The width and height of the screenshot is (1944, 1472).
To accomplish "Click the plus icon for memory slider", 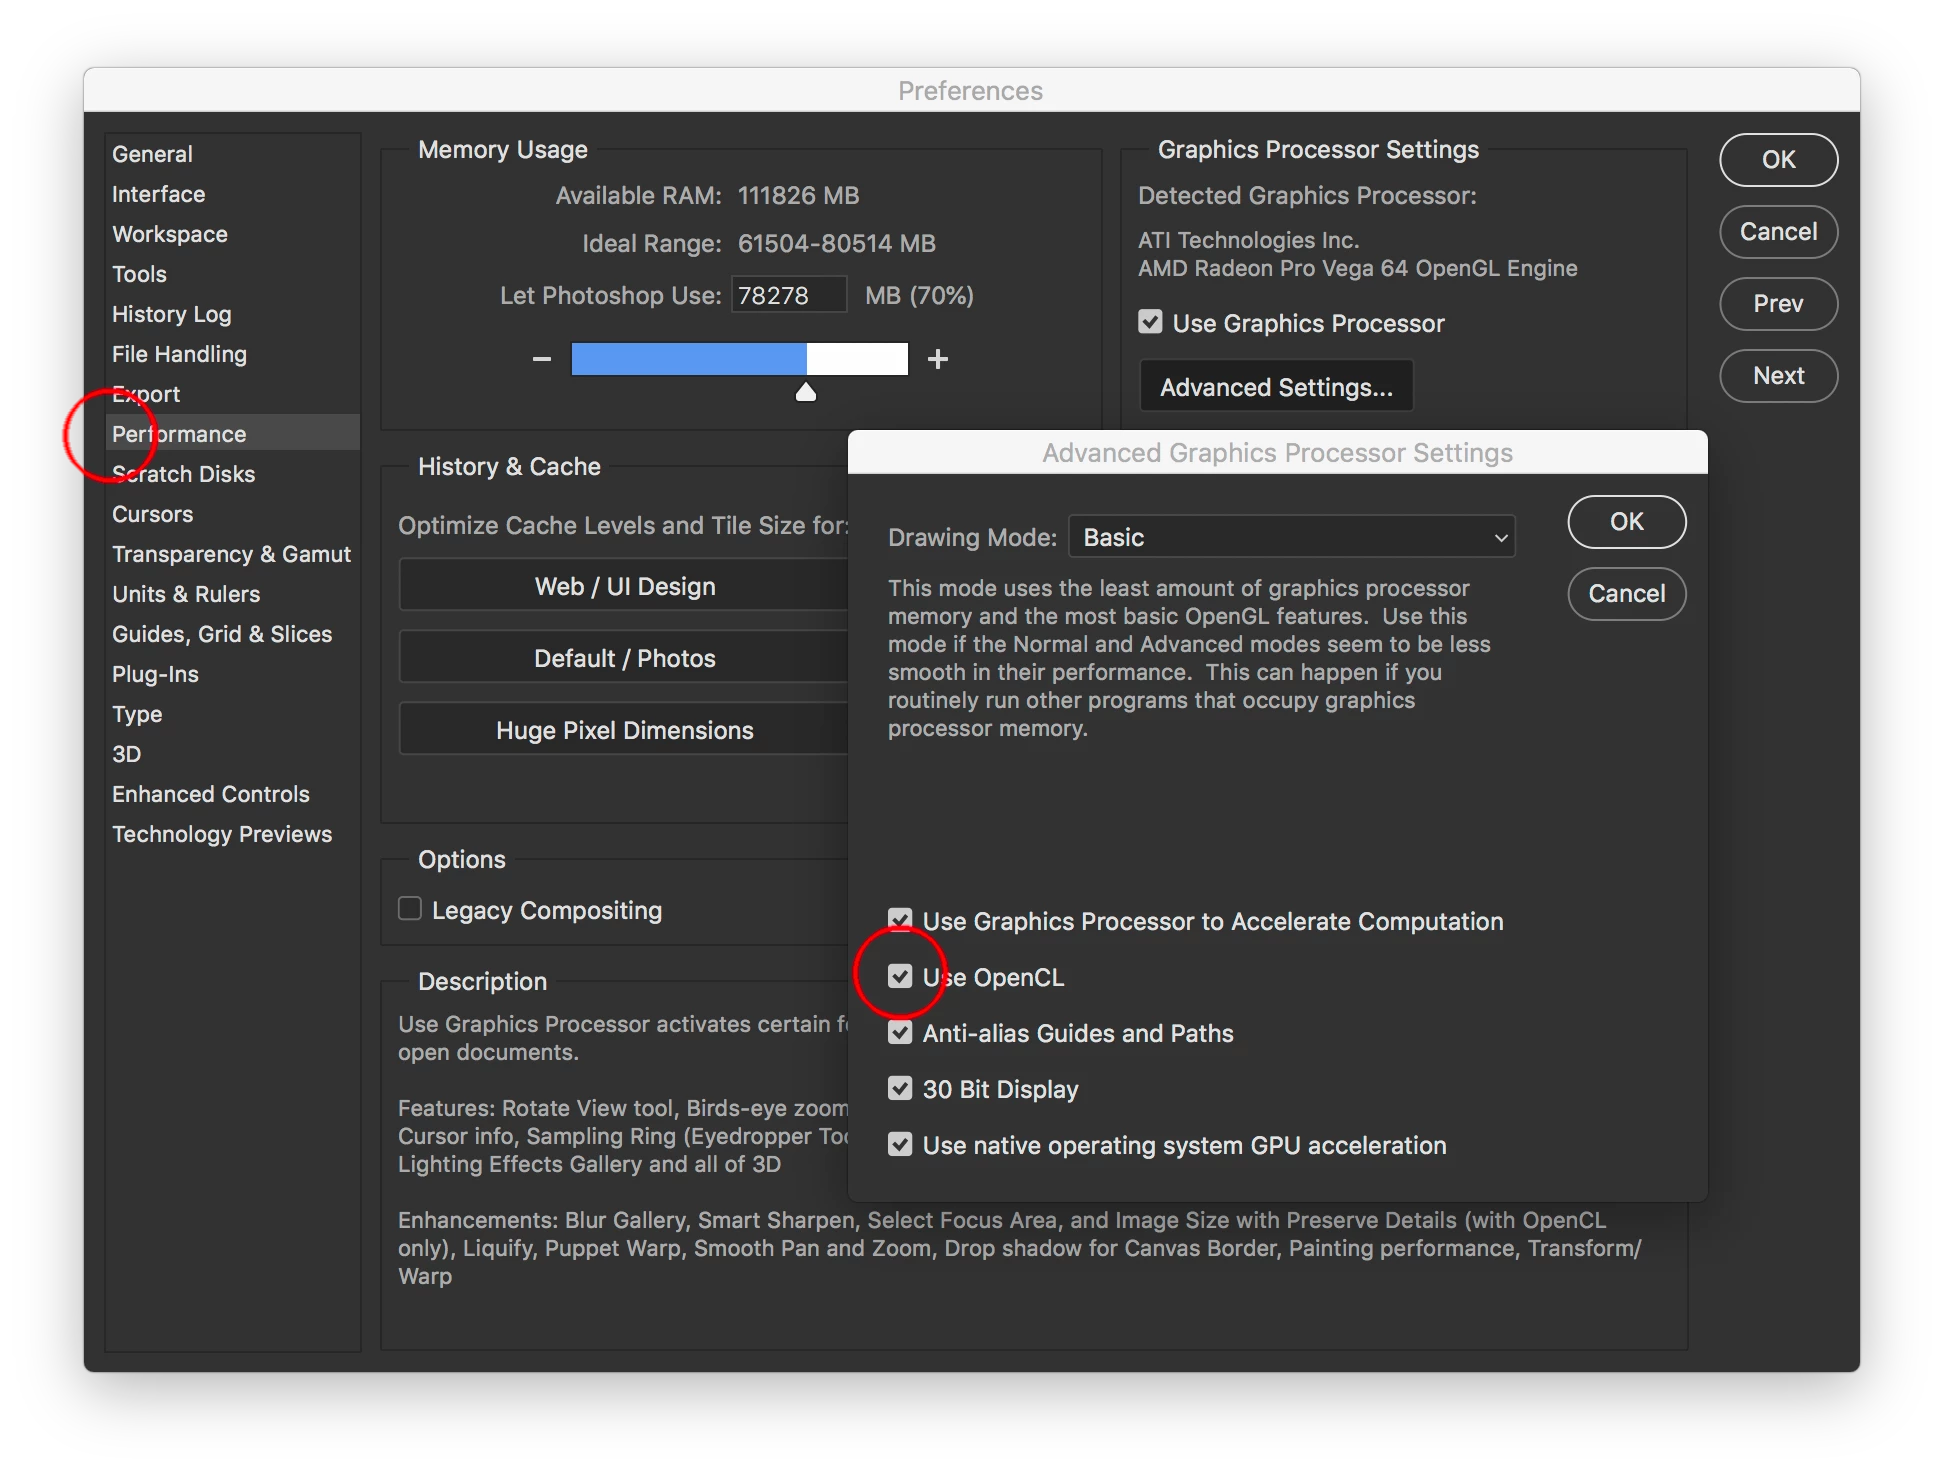I will tap(937, 359).
